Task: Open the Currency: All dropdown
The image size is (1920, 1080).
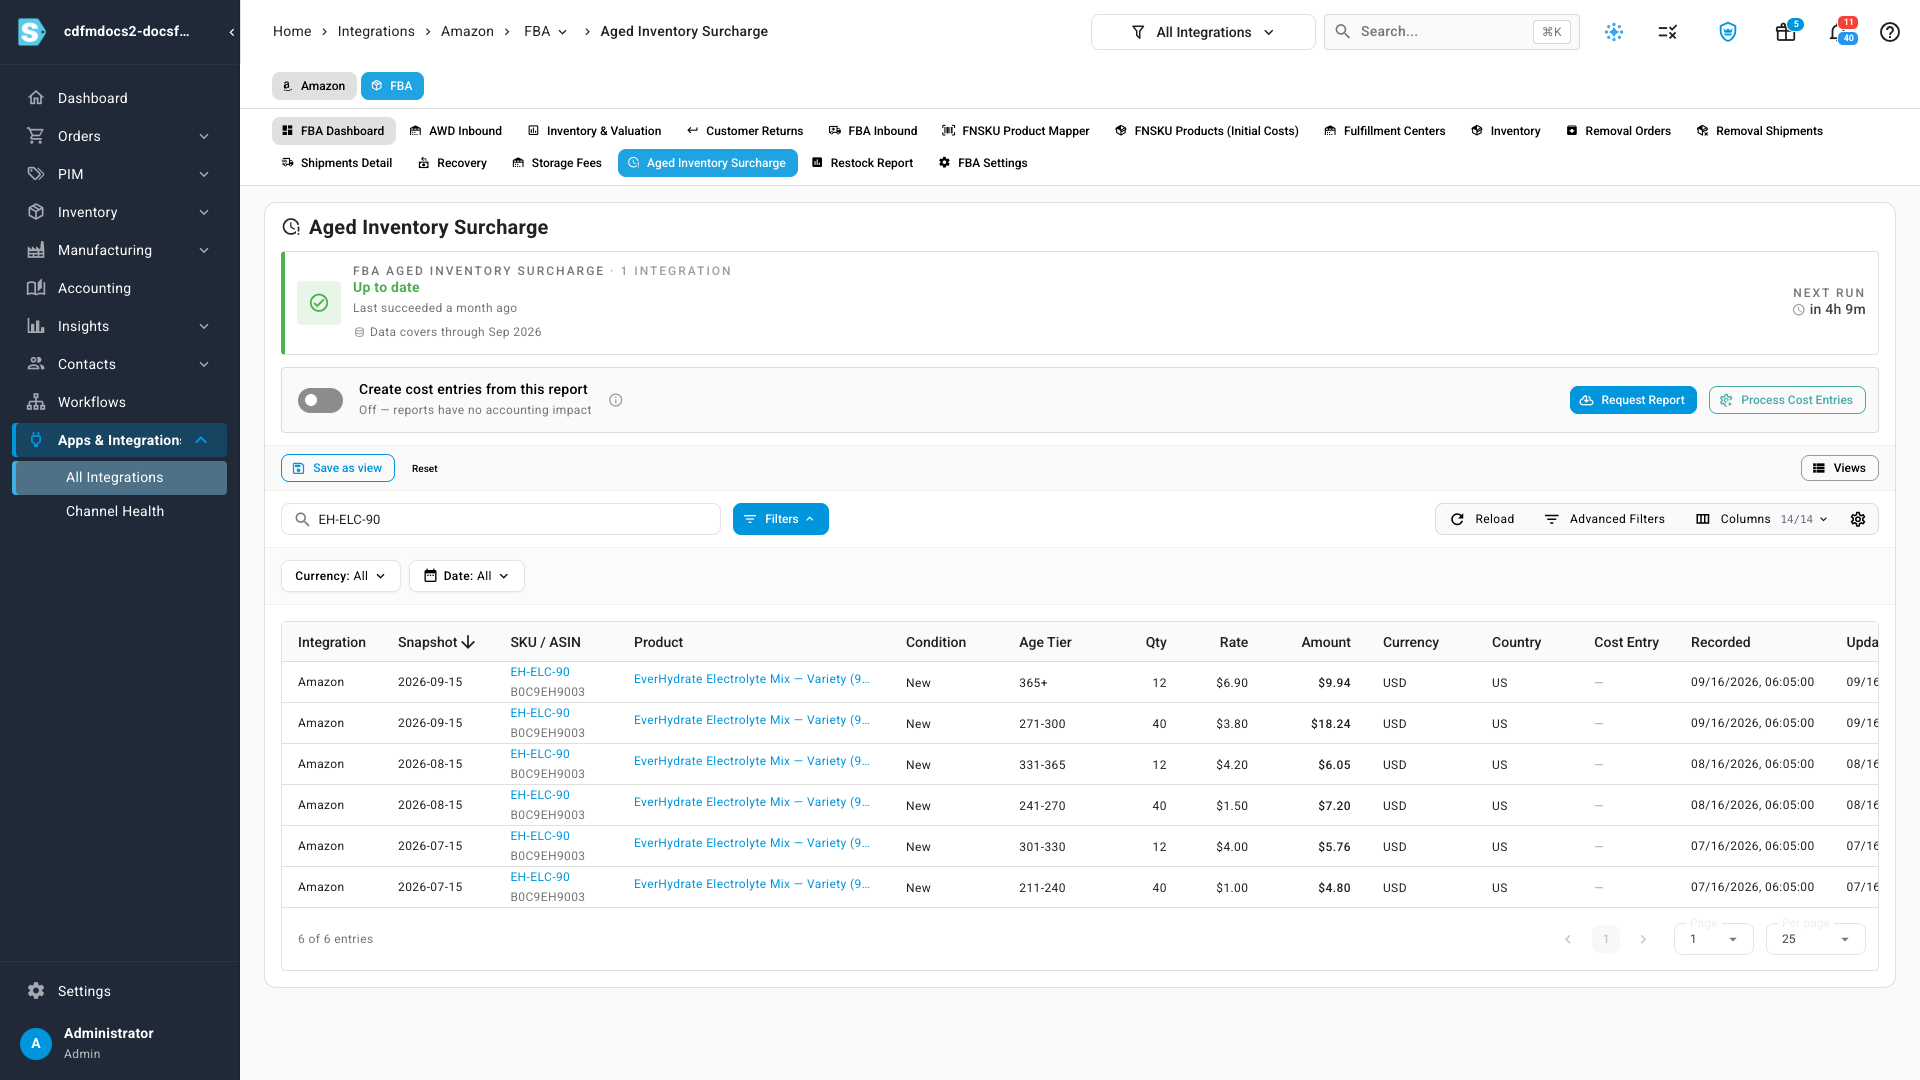Action: tap(340, 576)
